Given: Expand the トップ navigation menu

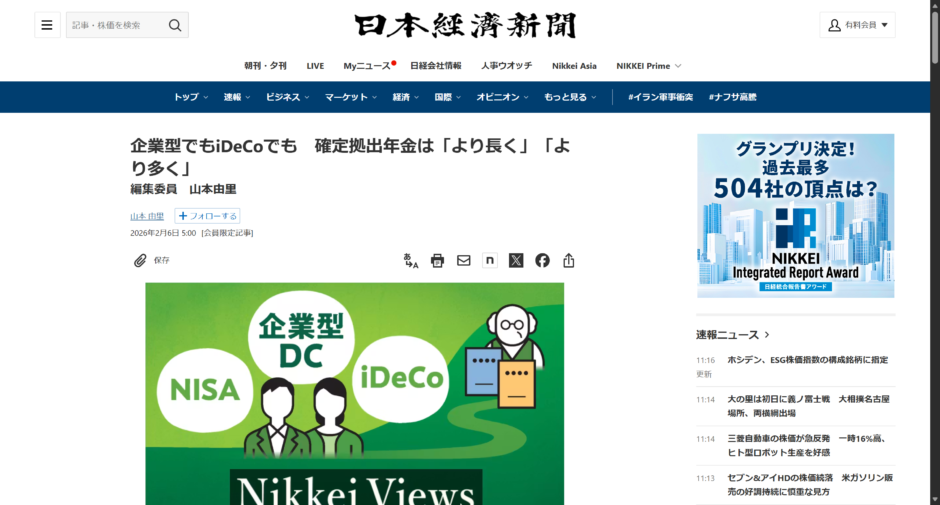Looking at the screenshot, I should pos(191,97).
